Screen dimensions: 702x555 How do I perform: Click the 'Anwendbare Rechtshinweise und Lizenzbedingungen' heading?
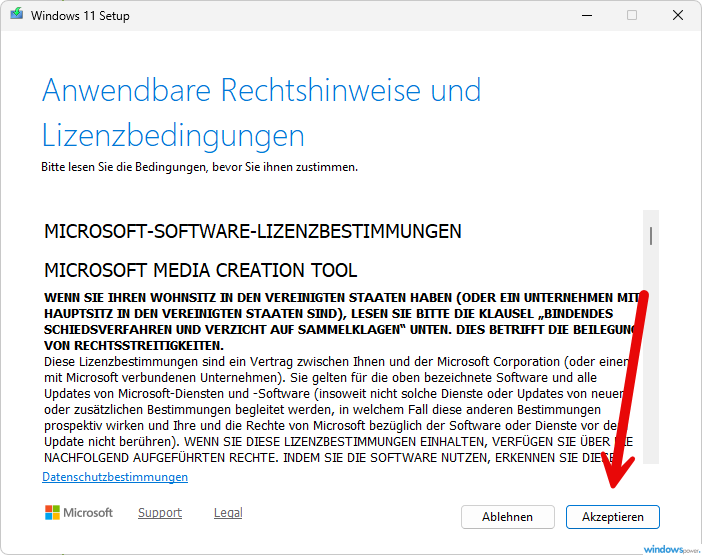(x=260, y=112)
